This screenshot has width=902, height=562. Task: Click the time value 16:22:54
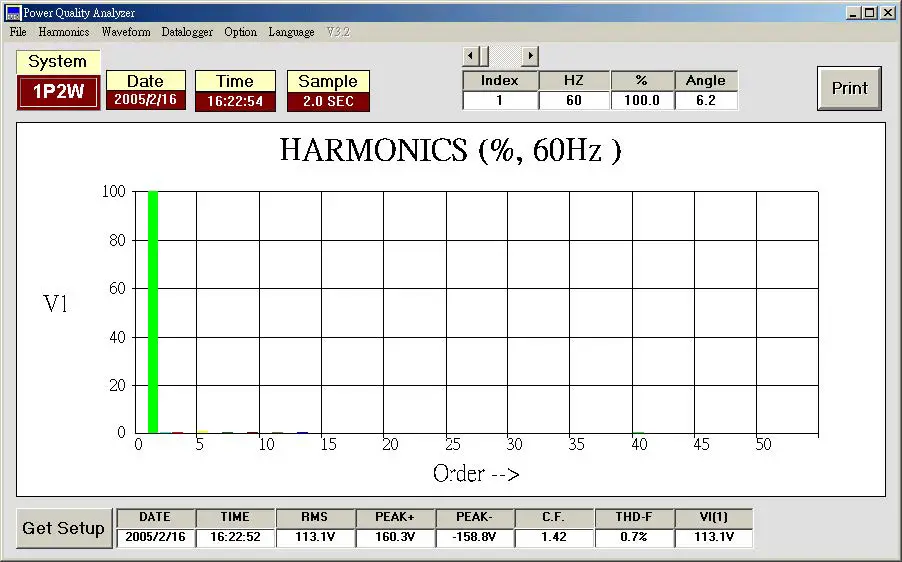click(235, 101)
